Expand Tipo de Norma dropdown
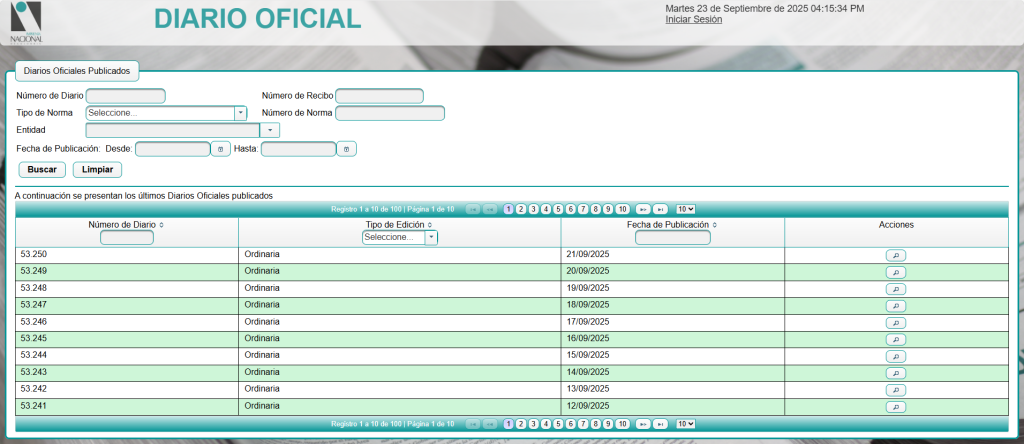1024x444 pixels. coord(240,113)
